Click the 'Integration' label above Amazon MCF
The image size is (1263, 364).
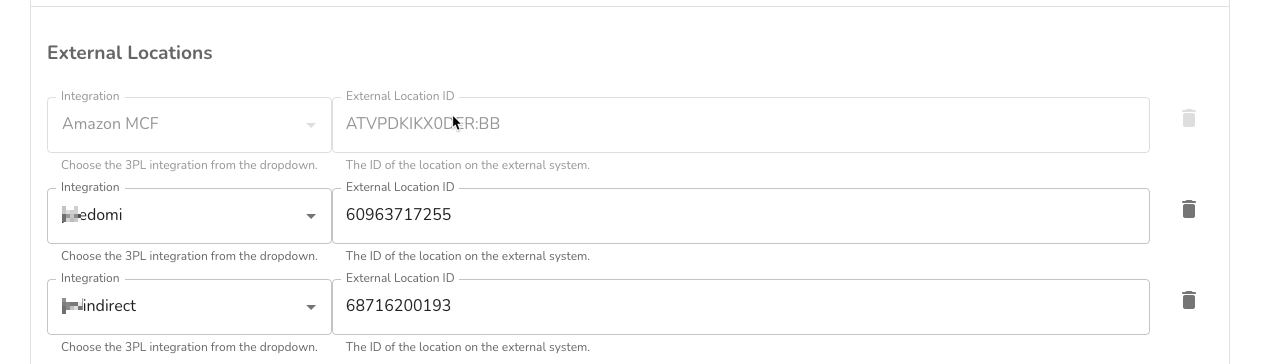[90, 96]
